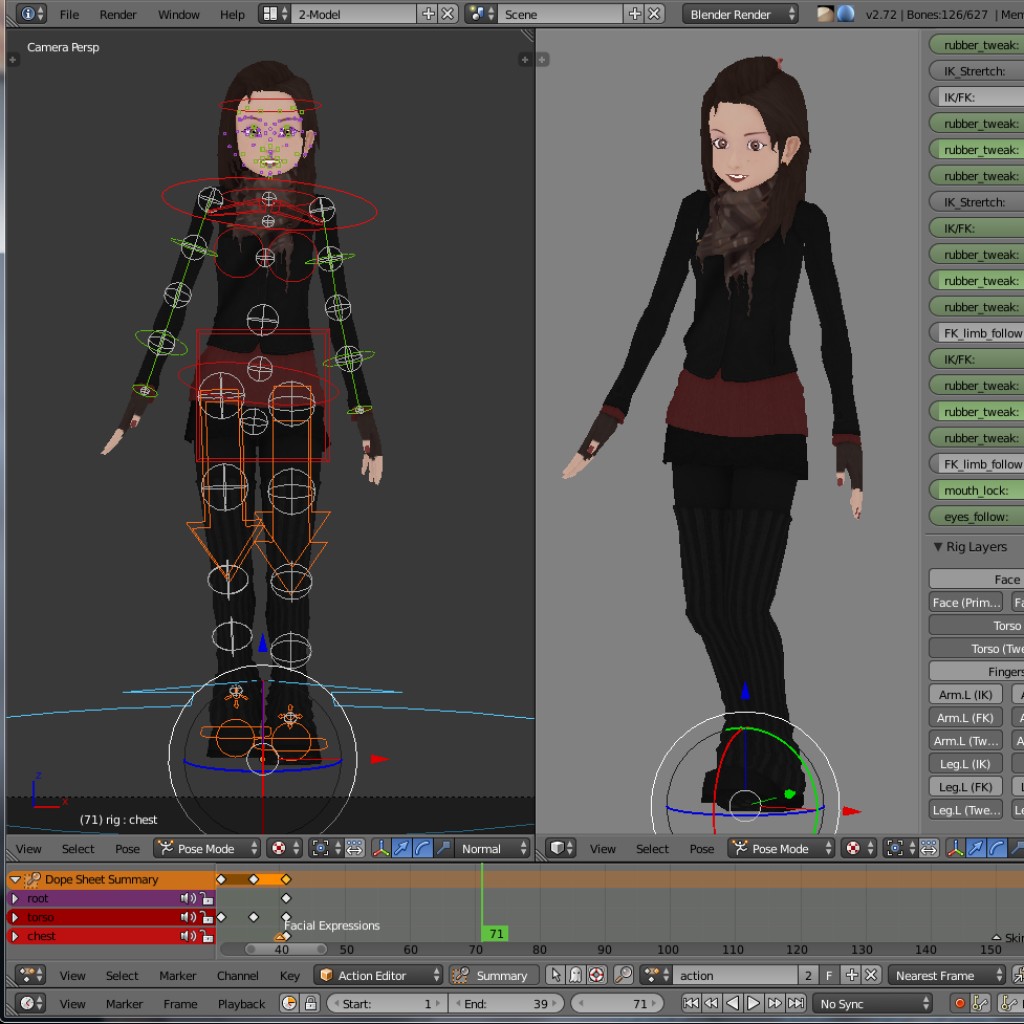1024x1024 pixels.
Task: Mute the torso channel speaker toggle
Action: [x=185, y=917]
